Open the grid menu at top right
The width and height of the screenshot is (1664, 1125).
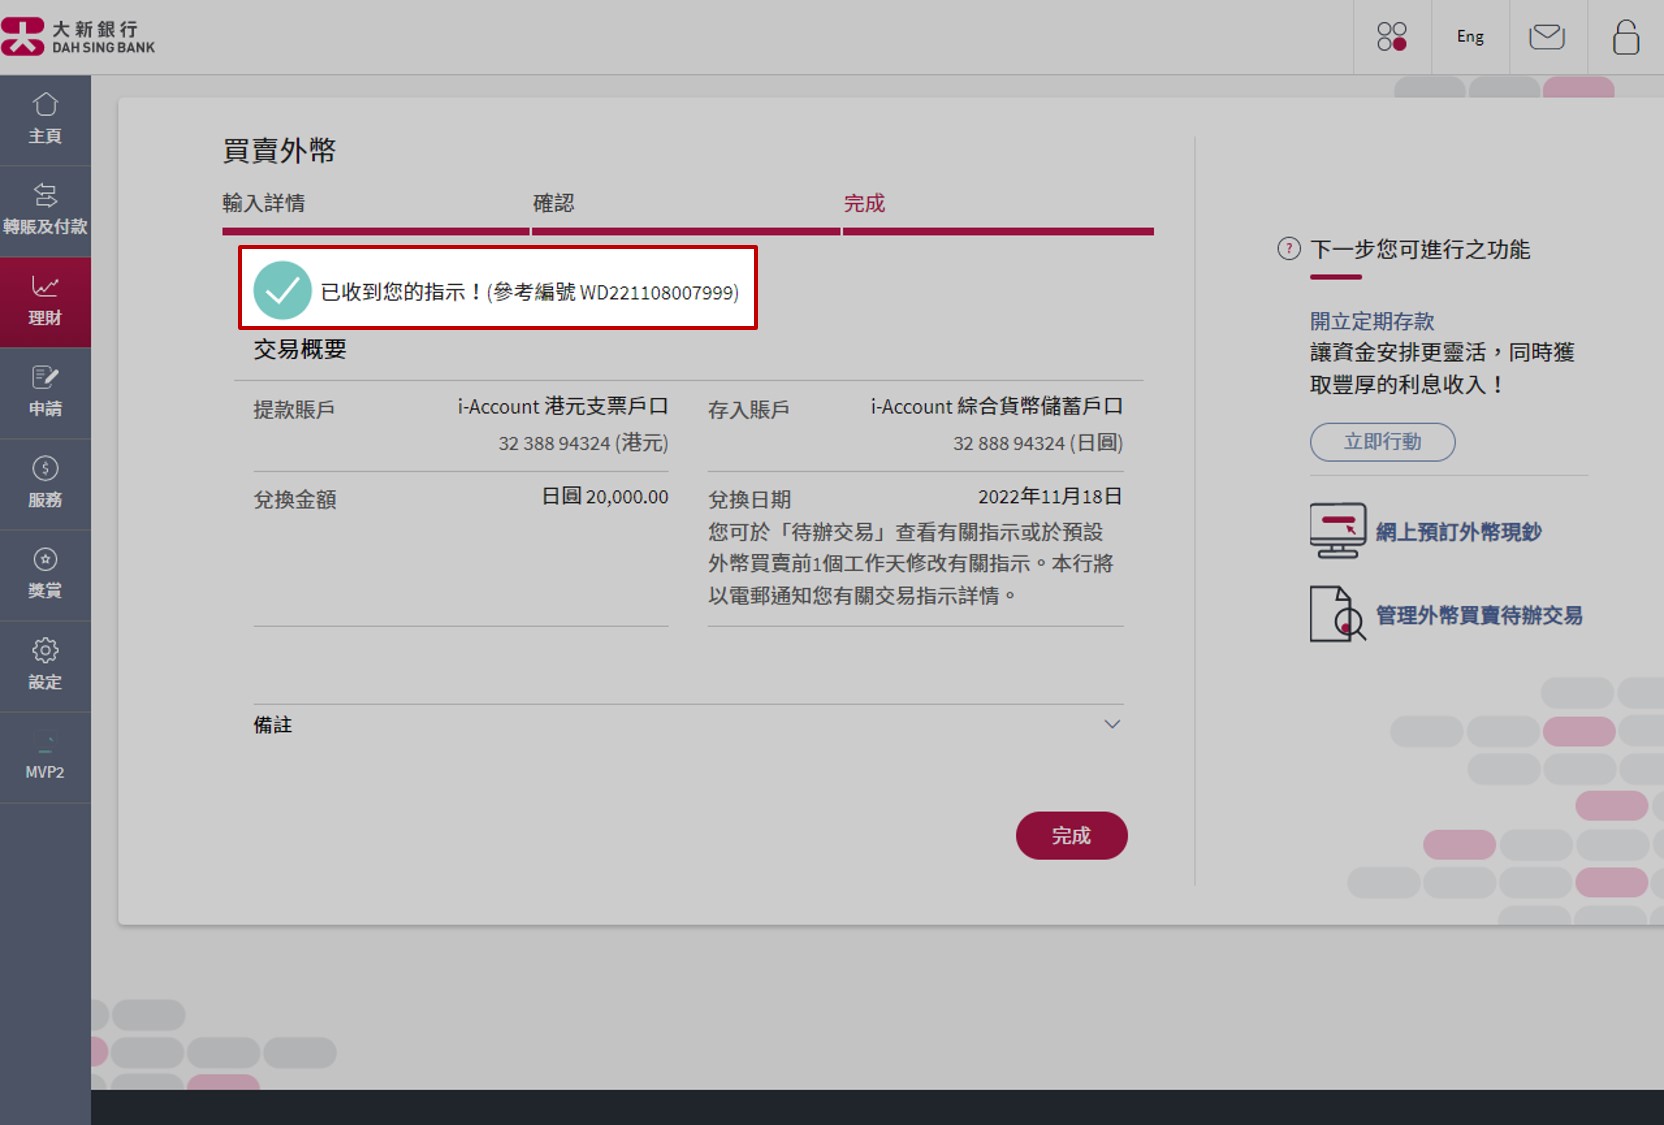coord(1391,37)
